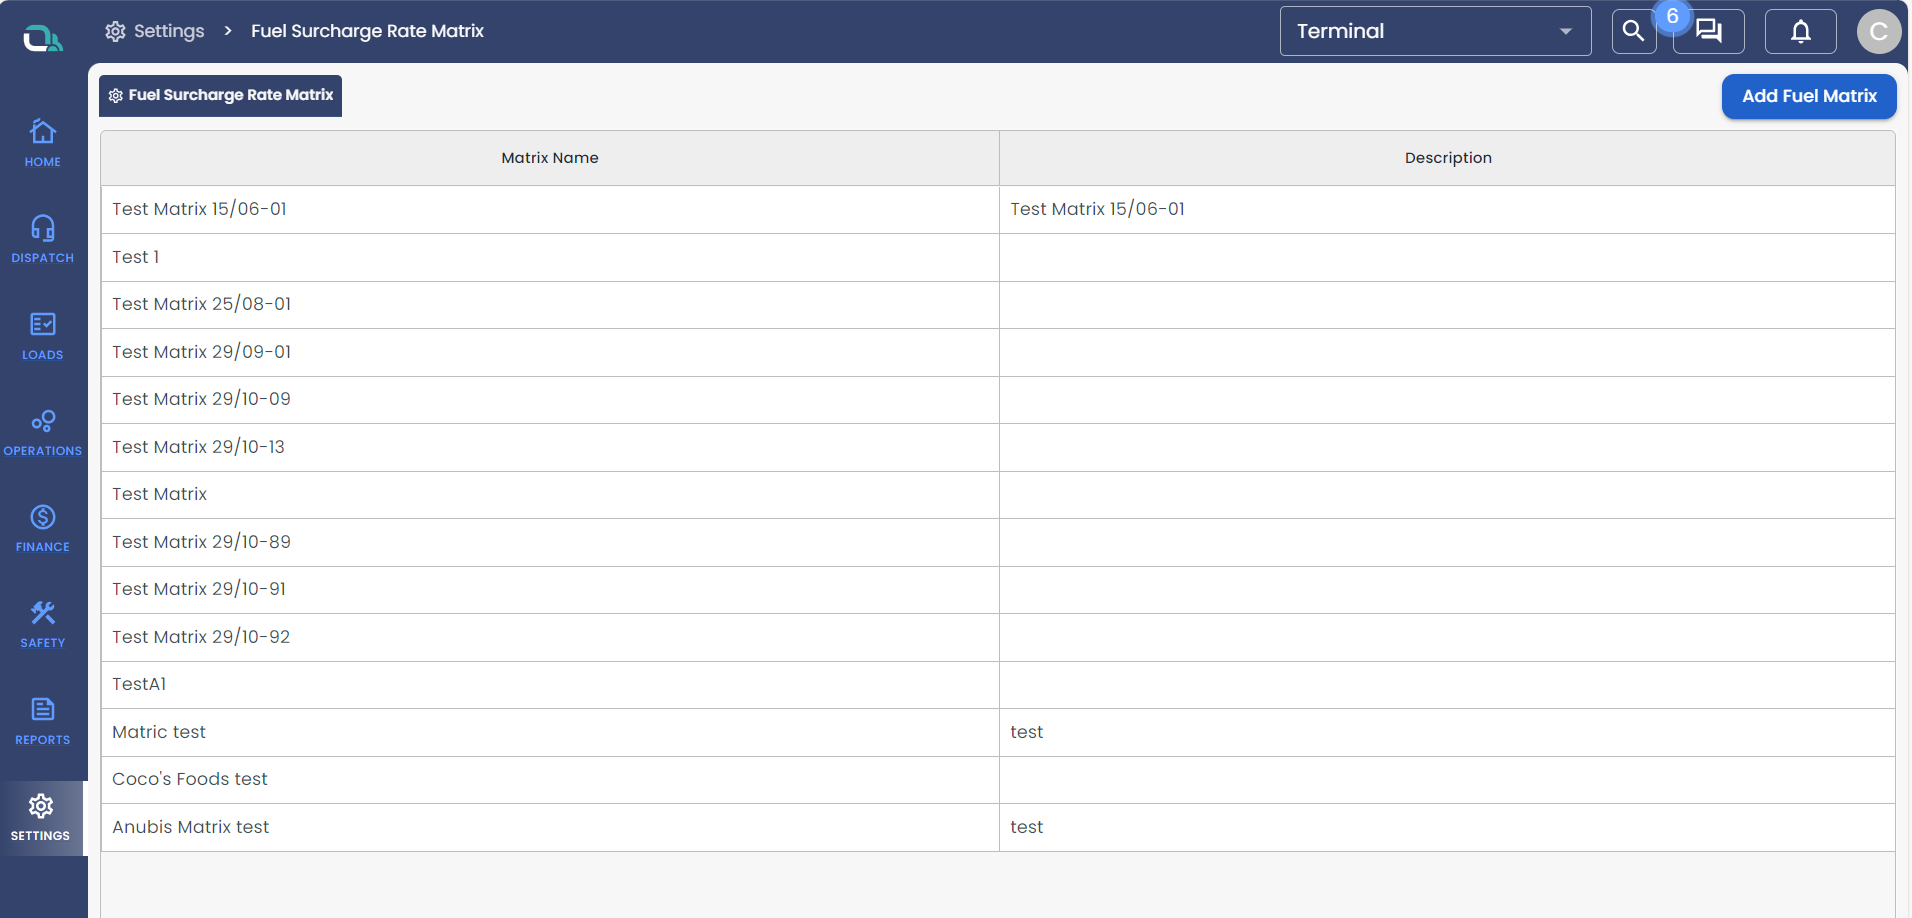Click the Add Fuel Matrix button

point(1808,96)
